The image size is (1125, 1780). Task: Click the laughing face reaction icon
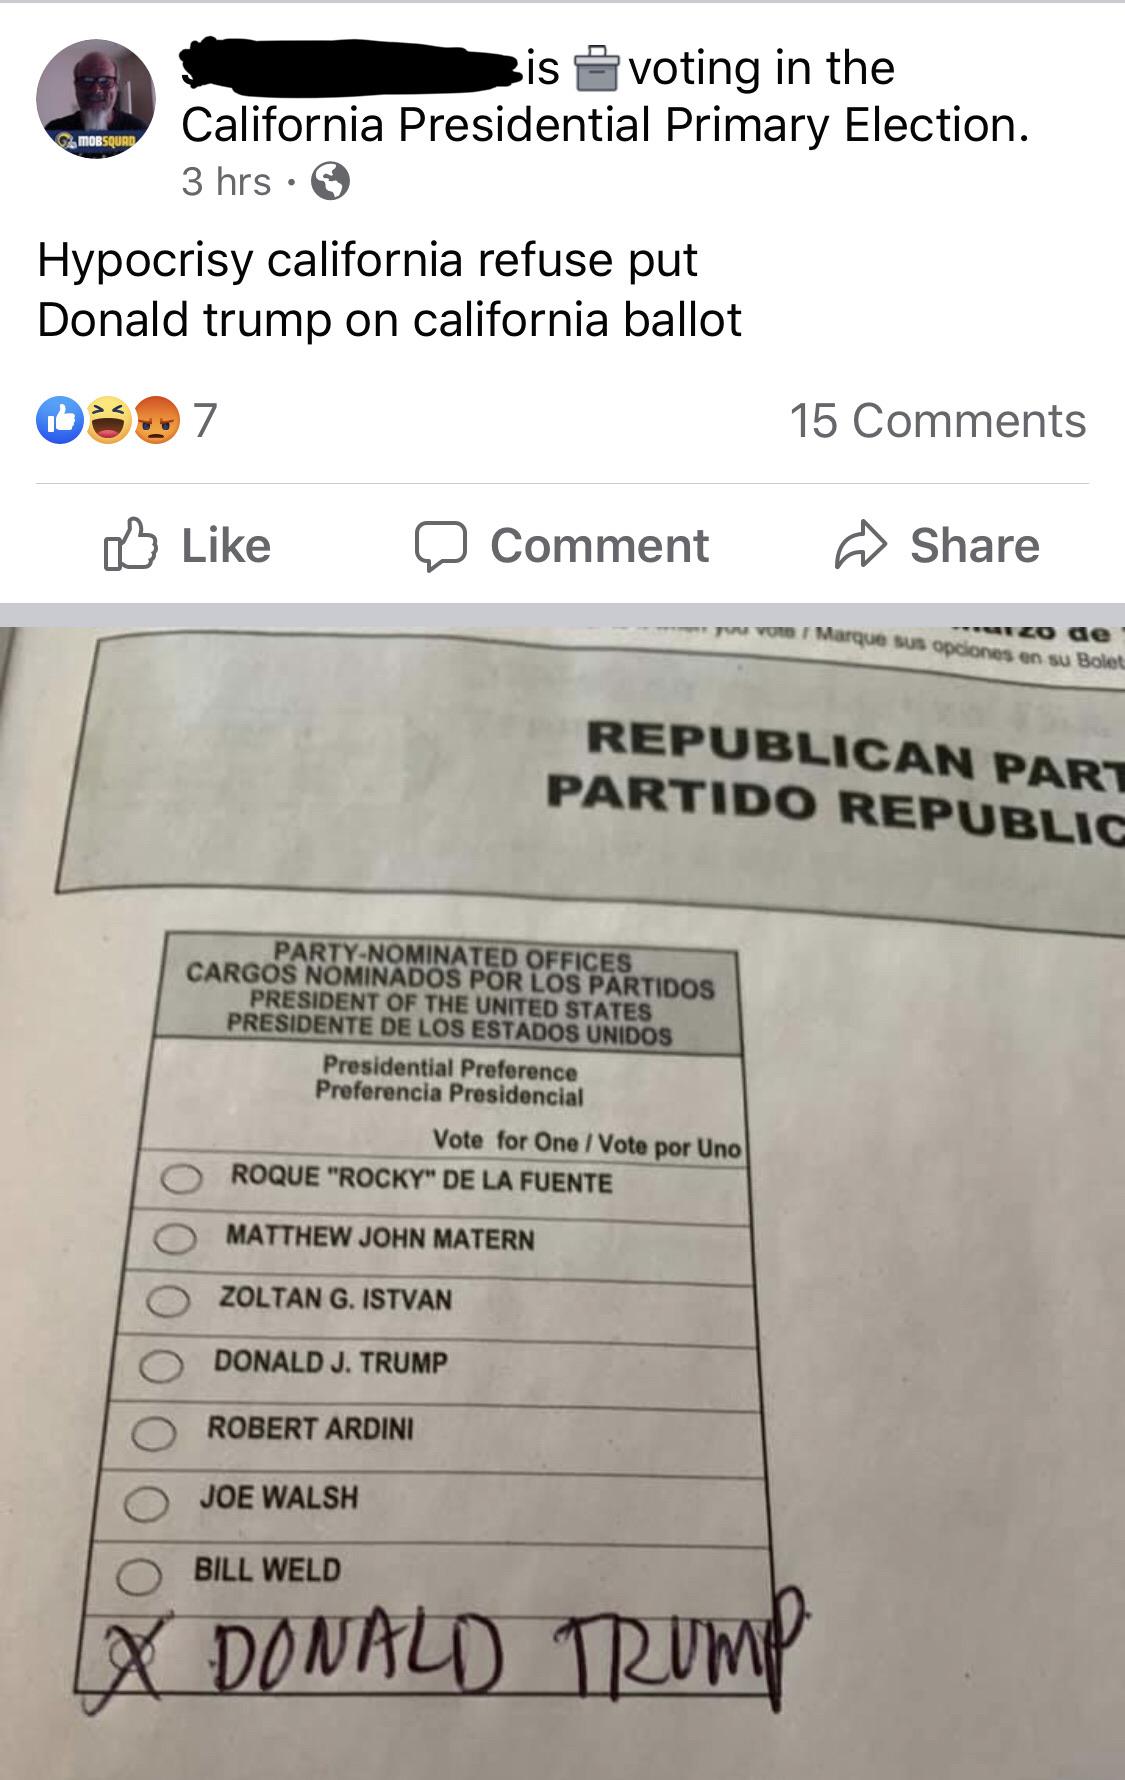[108, 420]
